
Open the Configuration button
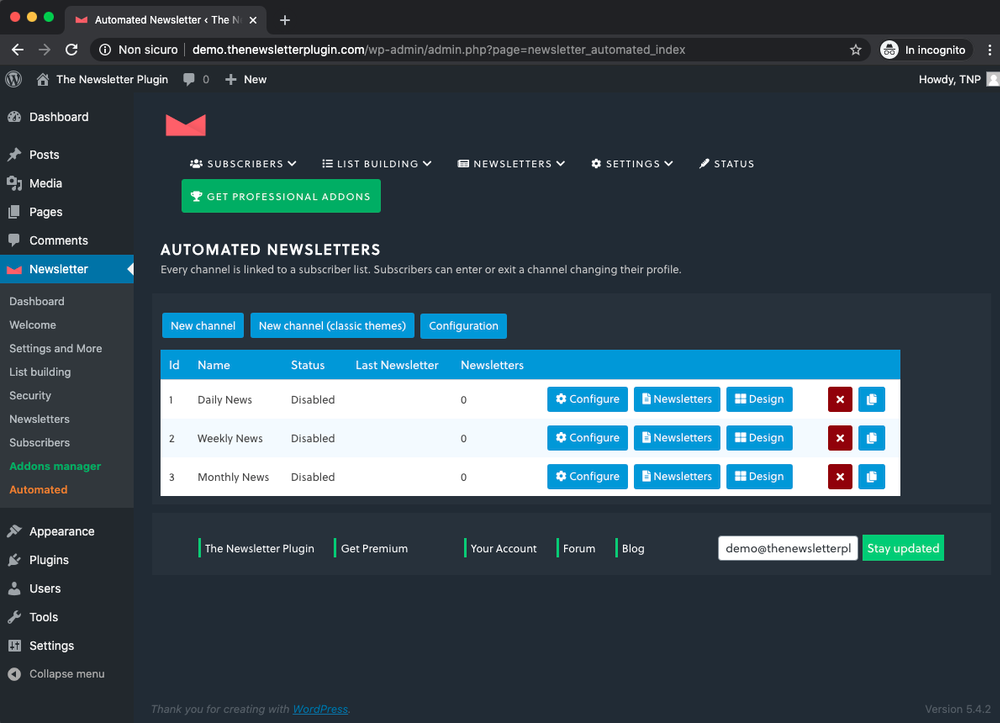pos(464,326)
